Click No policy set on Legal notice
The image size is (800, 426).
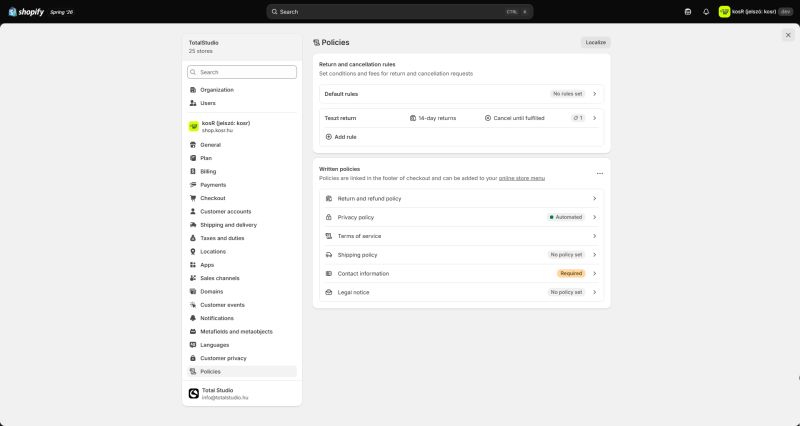[x=566, y=292]
